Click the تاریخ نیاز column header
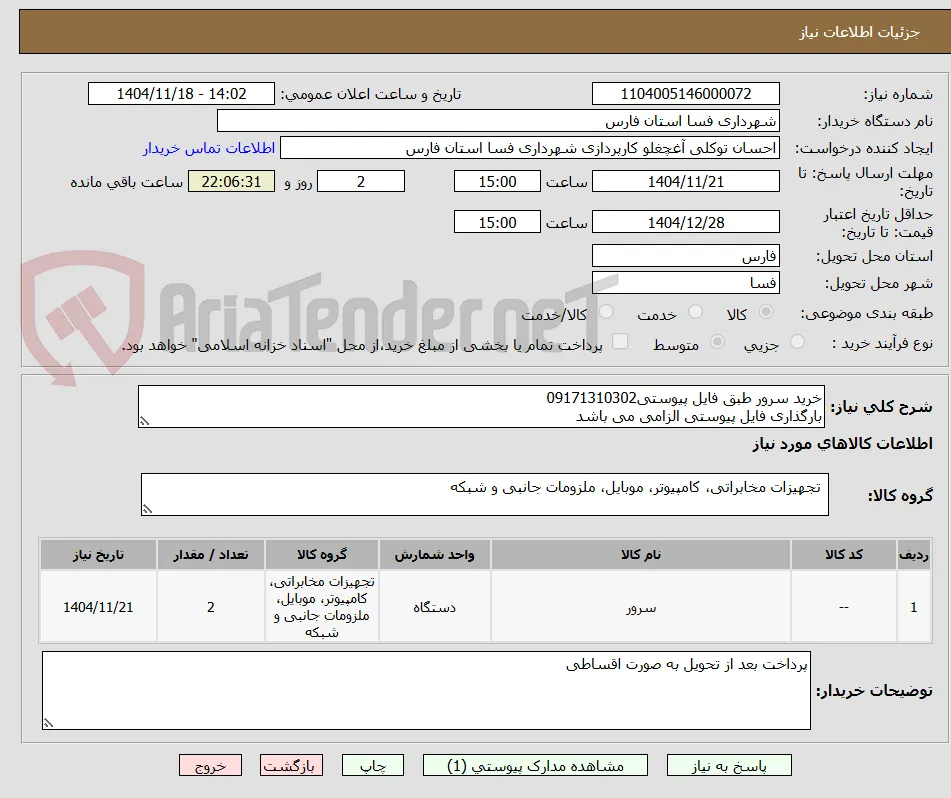Image resolution: width=951 pixels, height=798 pixels. [x=98, y=554]
